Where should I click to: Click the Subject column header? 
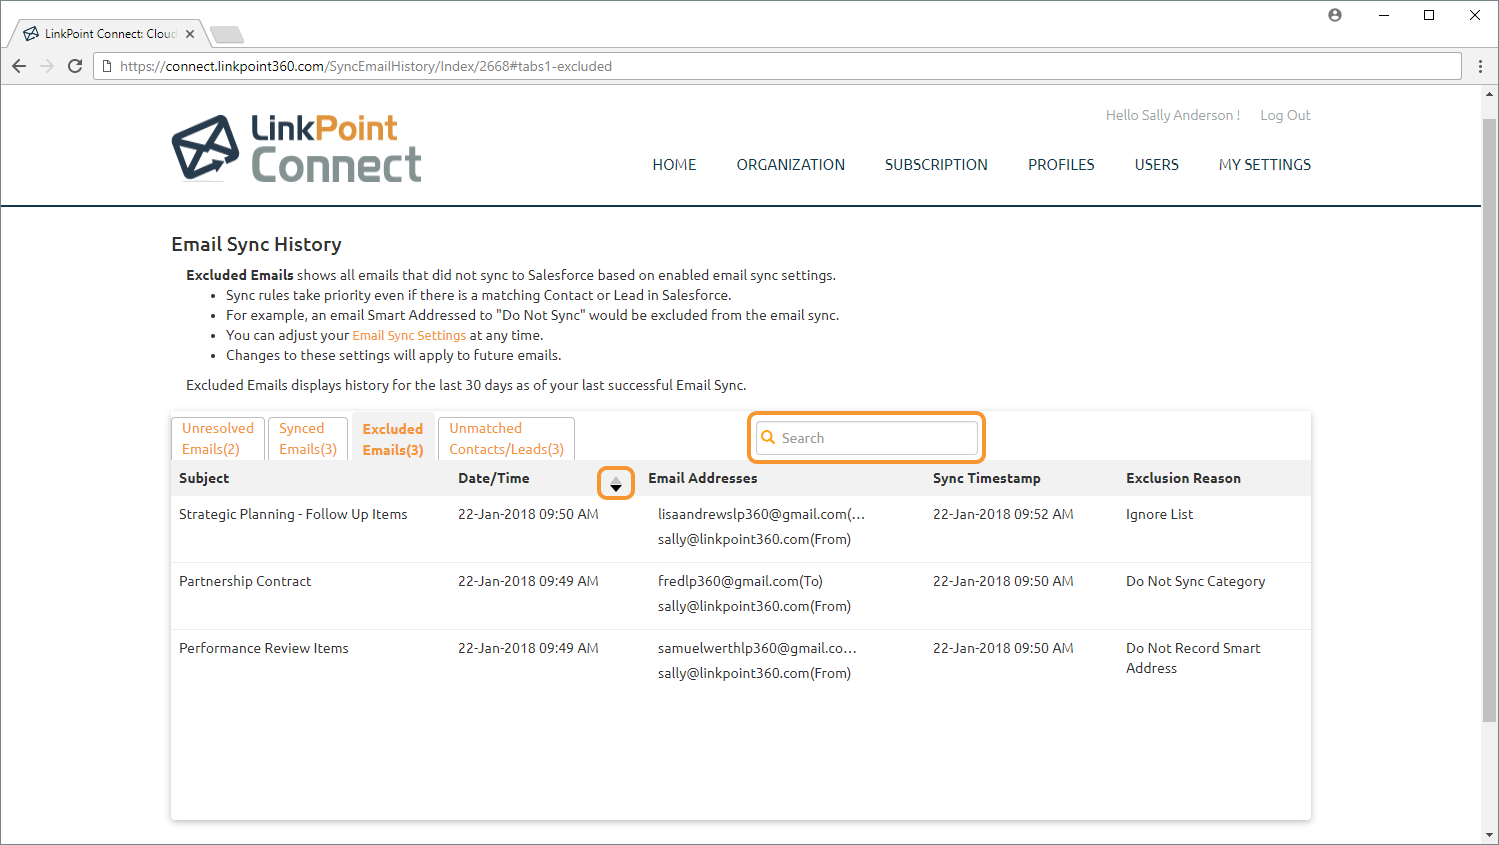[x=204, y=478]
